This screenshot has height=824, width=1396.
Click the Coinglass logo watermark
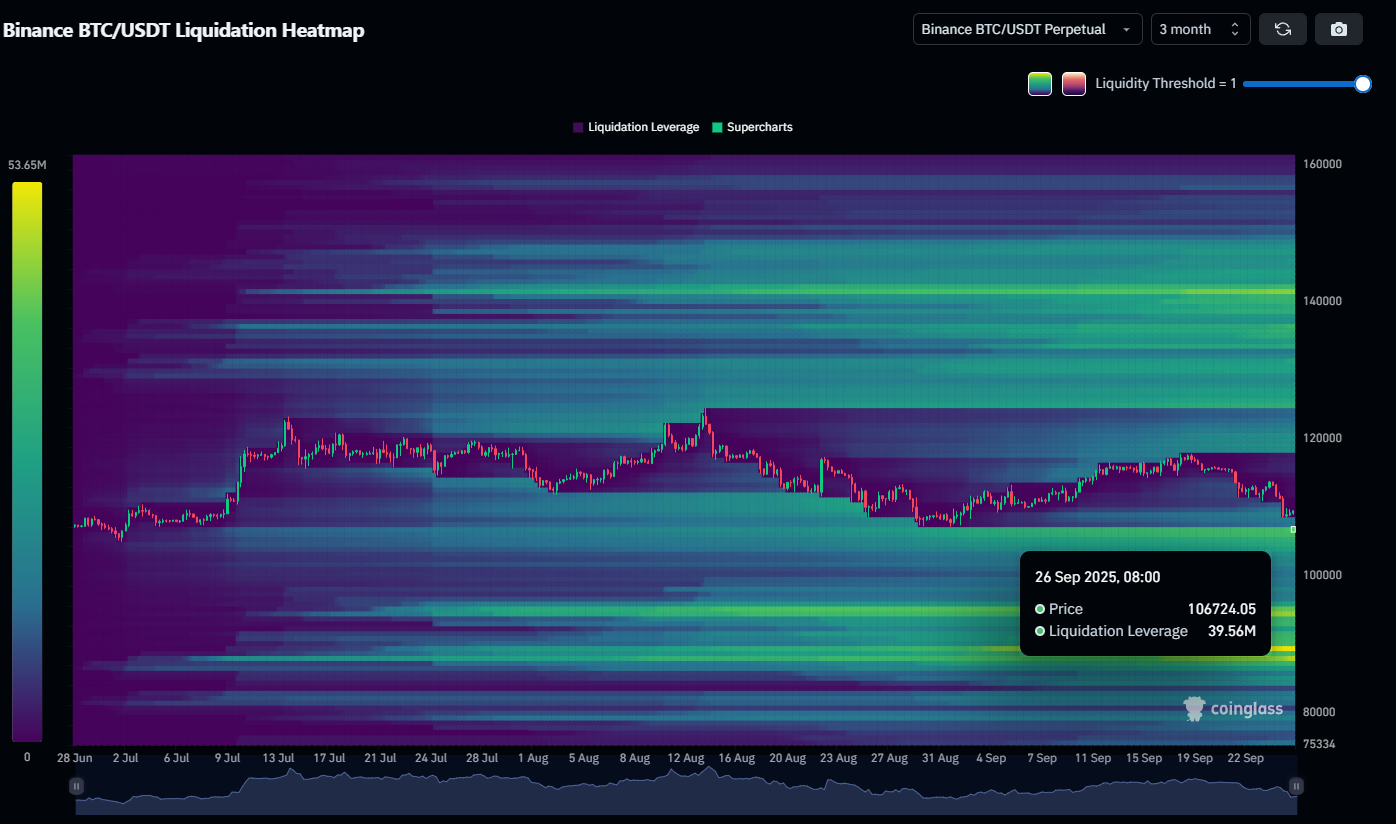pyautogui.click(x=1233, y=709)
